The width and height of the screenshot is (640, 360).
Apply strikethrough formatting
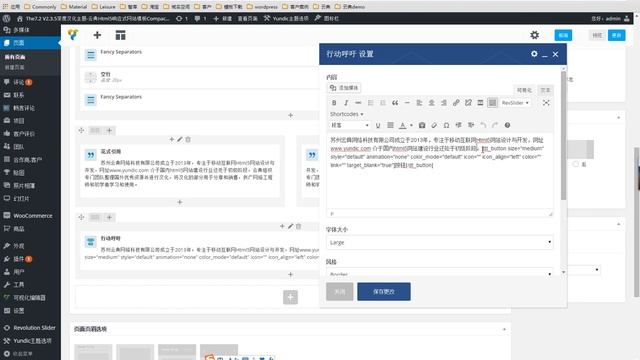358,103
